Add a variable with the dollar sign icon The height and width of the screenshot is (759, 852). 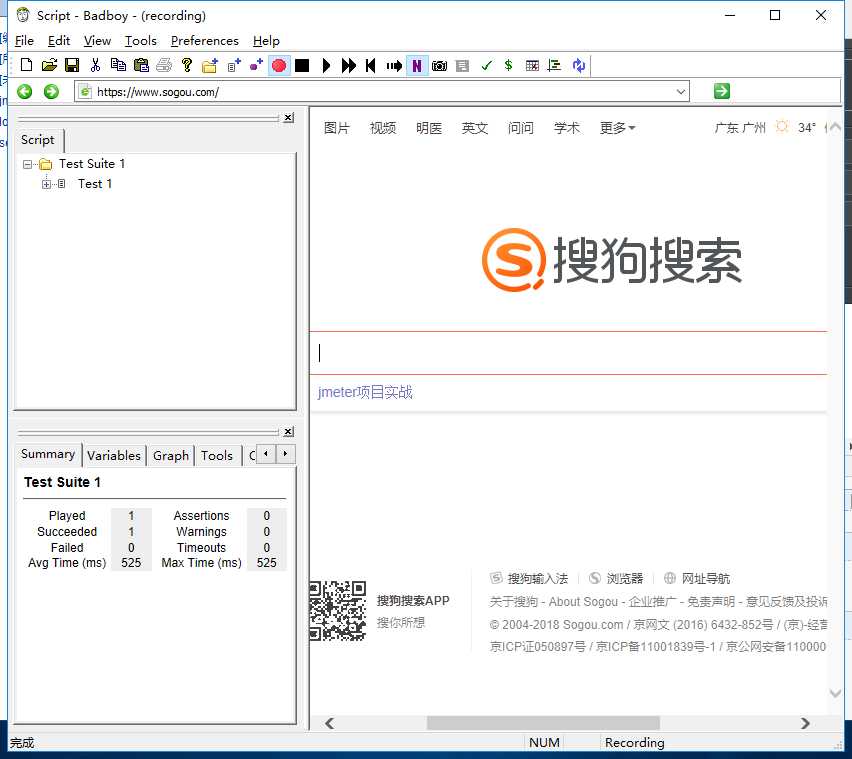pyautogui.click(x=509, y=66)
